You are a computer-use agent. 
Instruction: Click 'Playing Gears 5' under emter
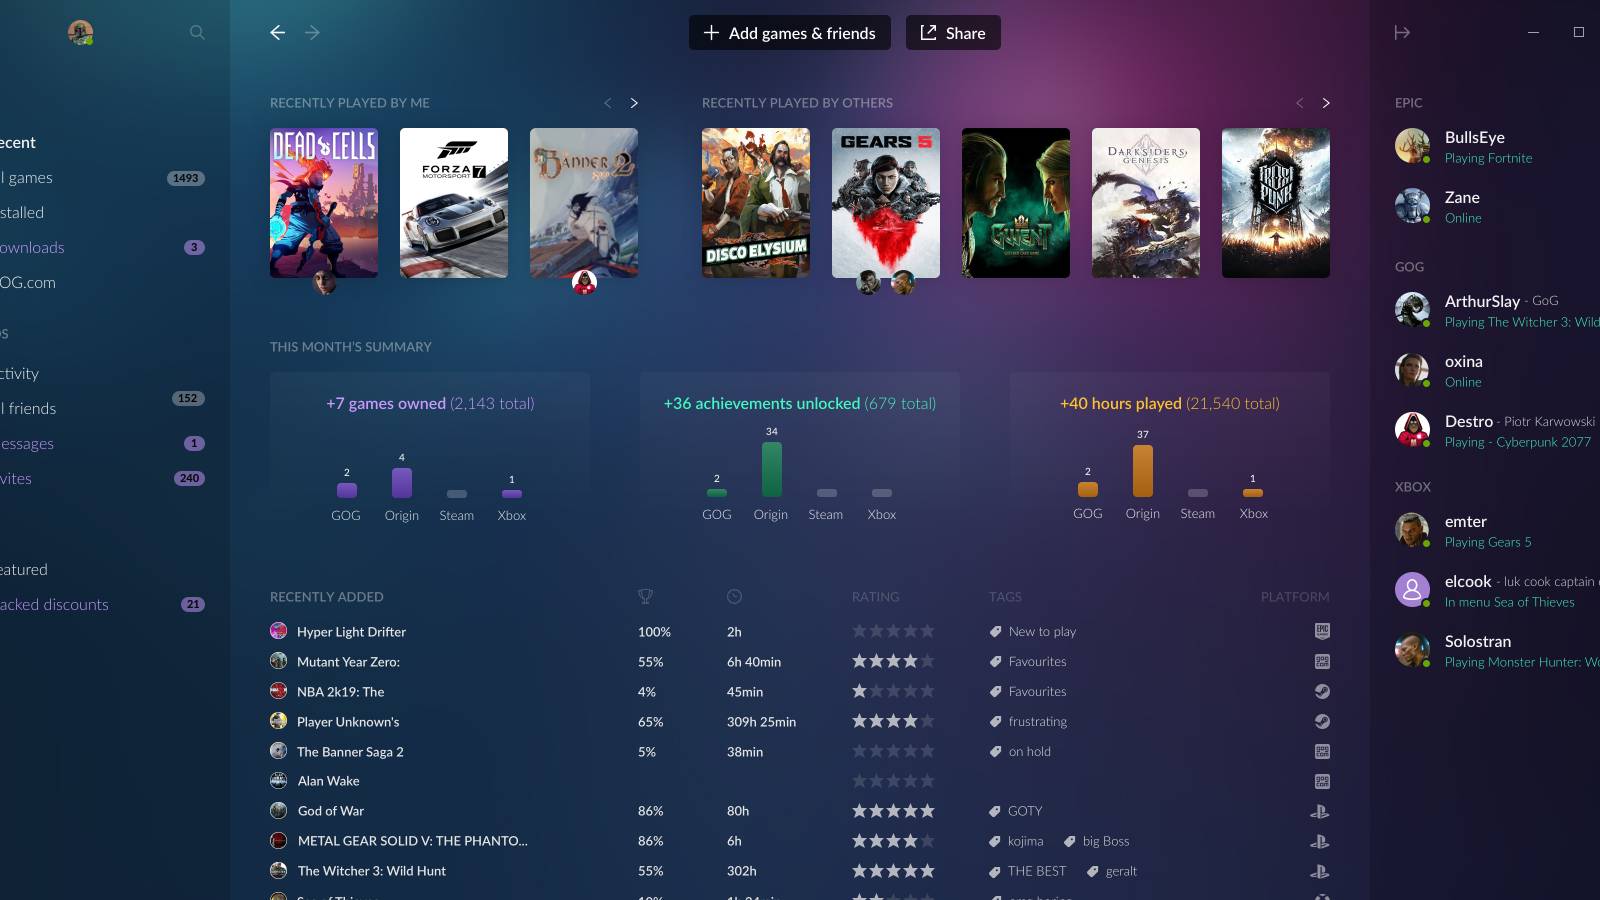coord(1488,542)
